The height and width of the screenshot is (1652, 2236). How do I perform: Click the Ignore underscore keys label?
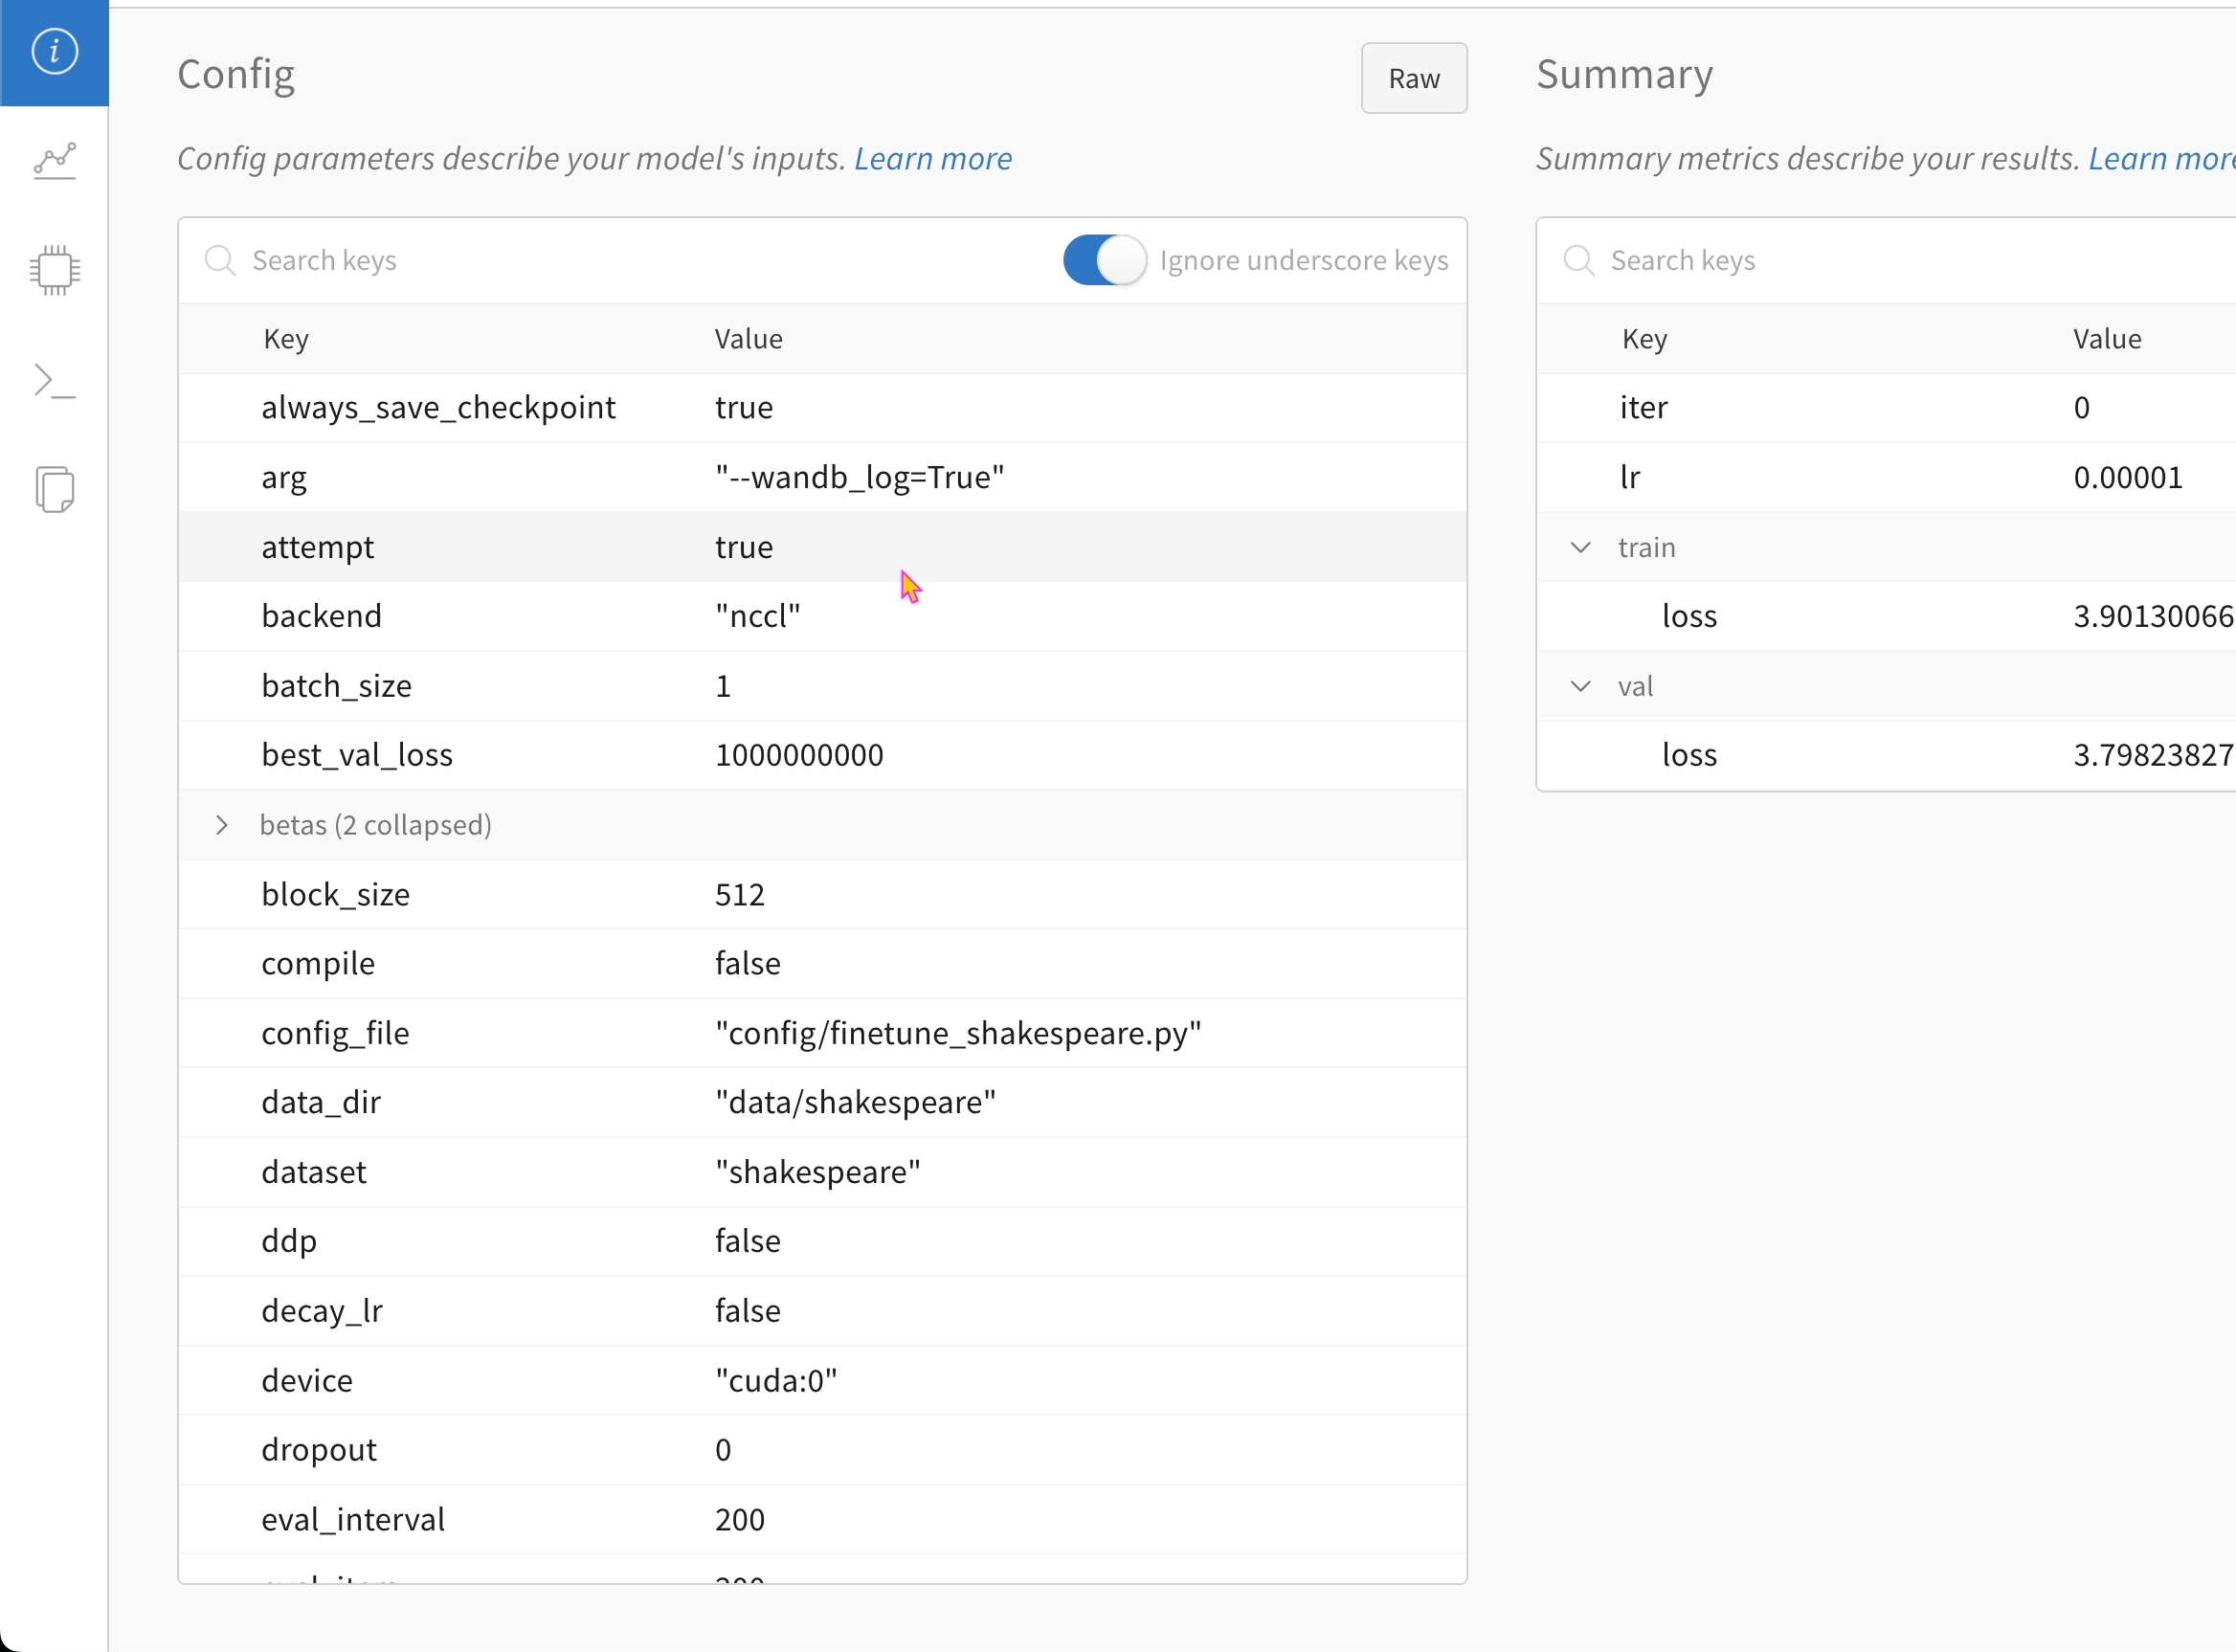coord(1303,261)
